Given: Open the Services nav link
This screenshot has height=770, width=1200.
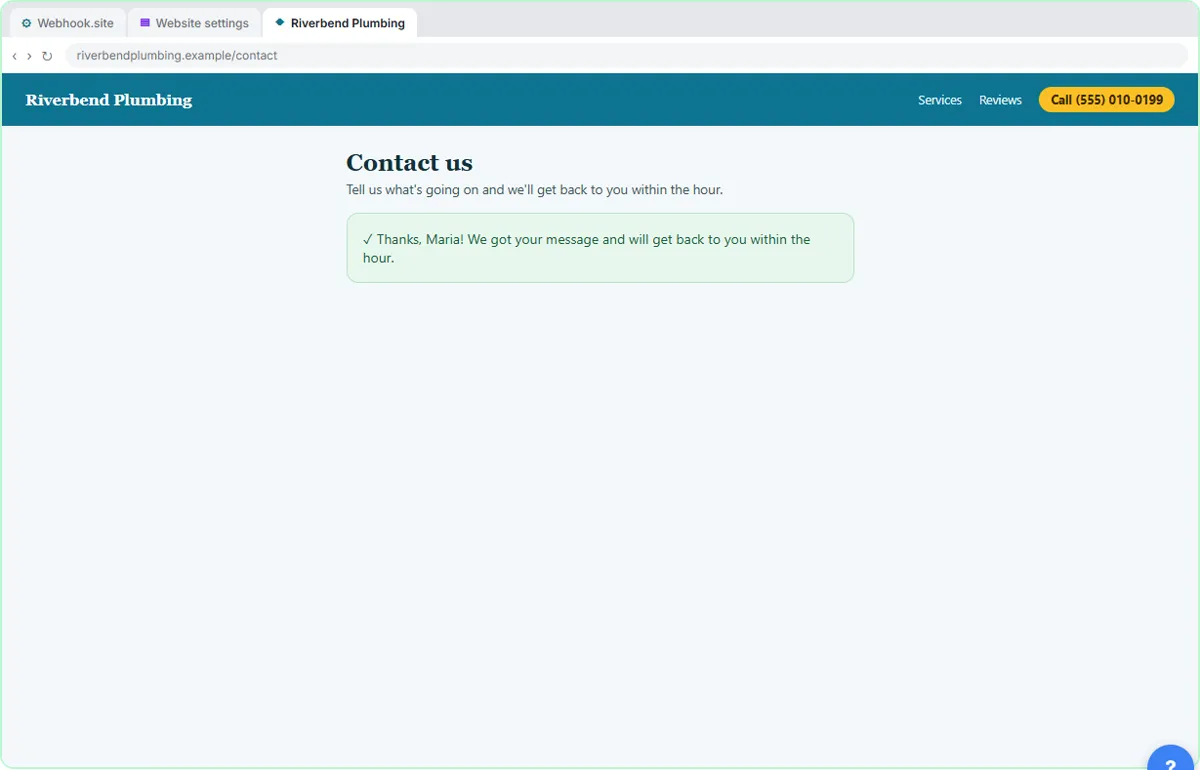Looking at the screenshot, I should click(940, 100).
